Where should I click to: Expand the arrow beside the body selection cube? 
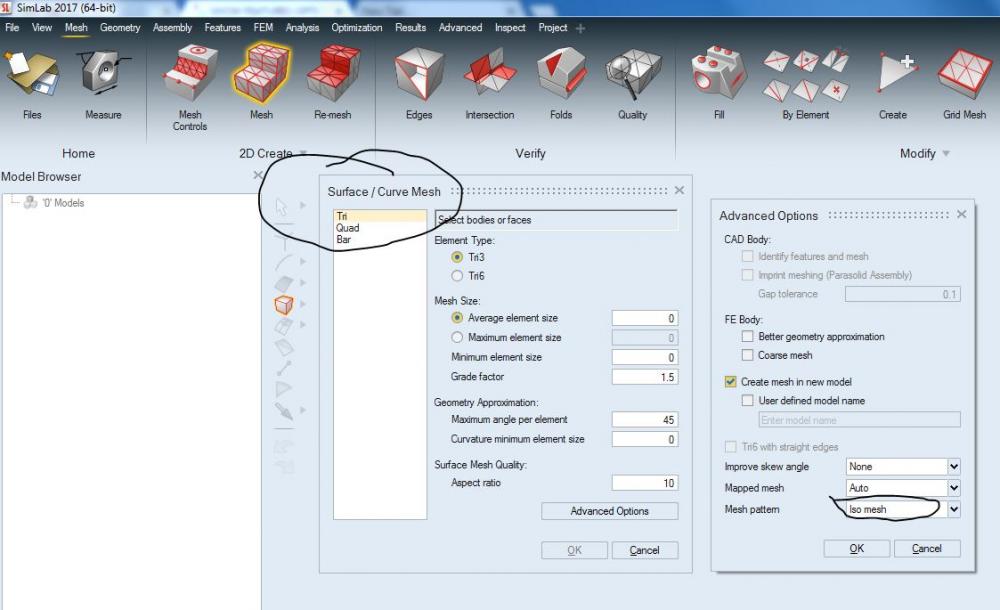(303, 304)
